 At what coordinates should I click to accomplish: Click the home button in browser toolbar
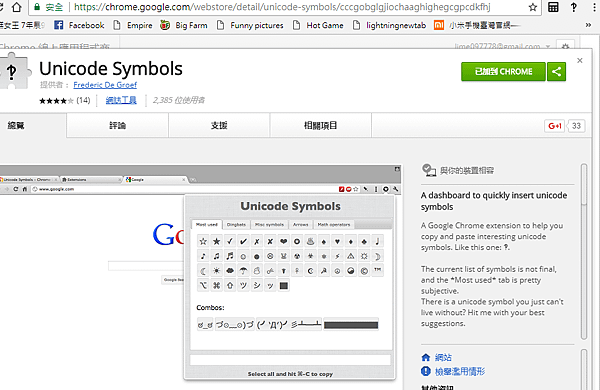click(x=16, y=7)
